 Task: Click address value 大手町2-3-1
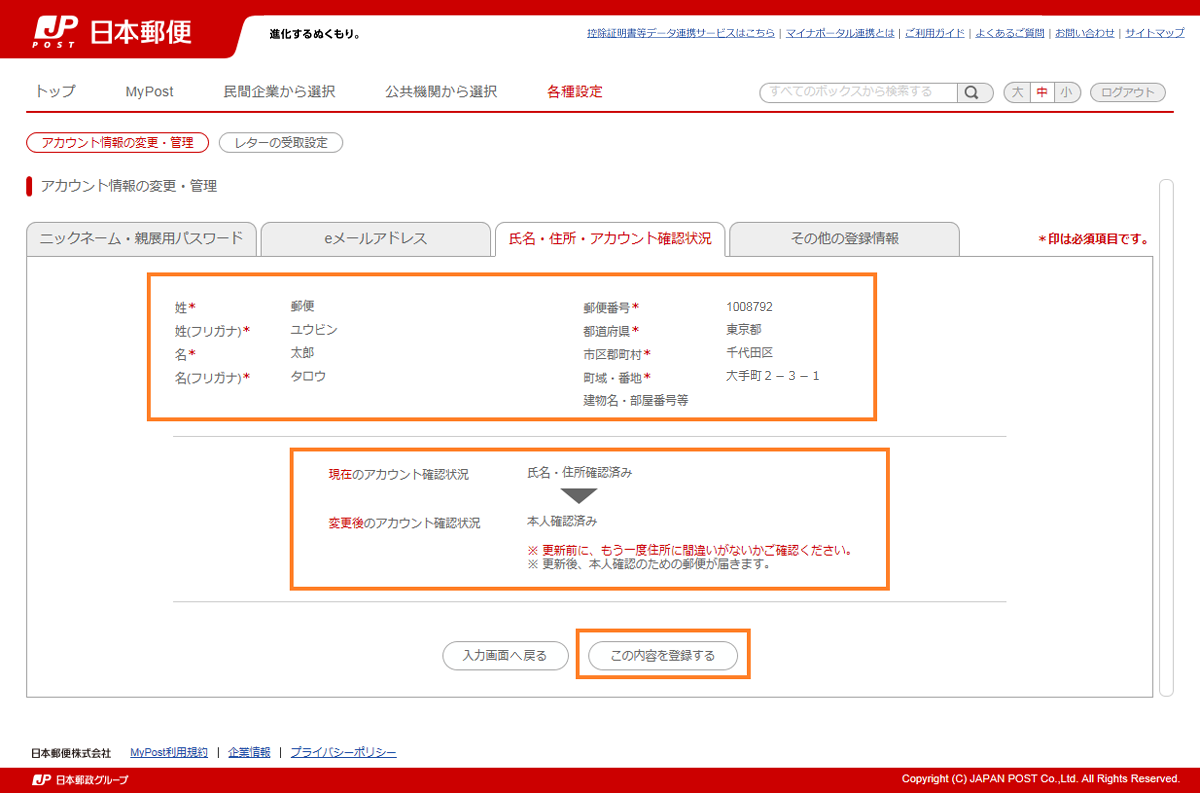pos(773,376)
